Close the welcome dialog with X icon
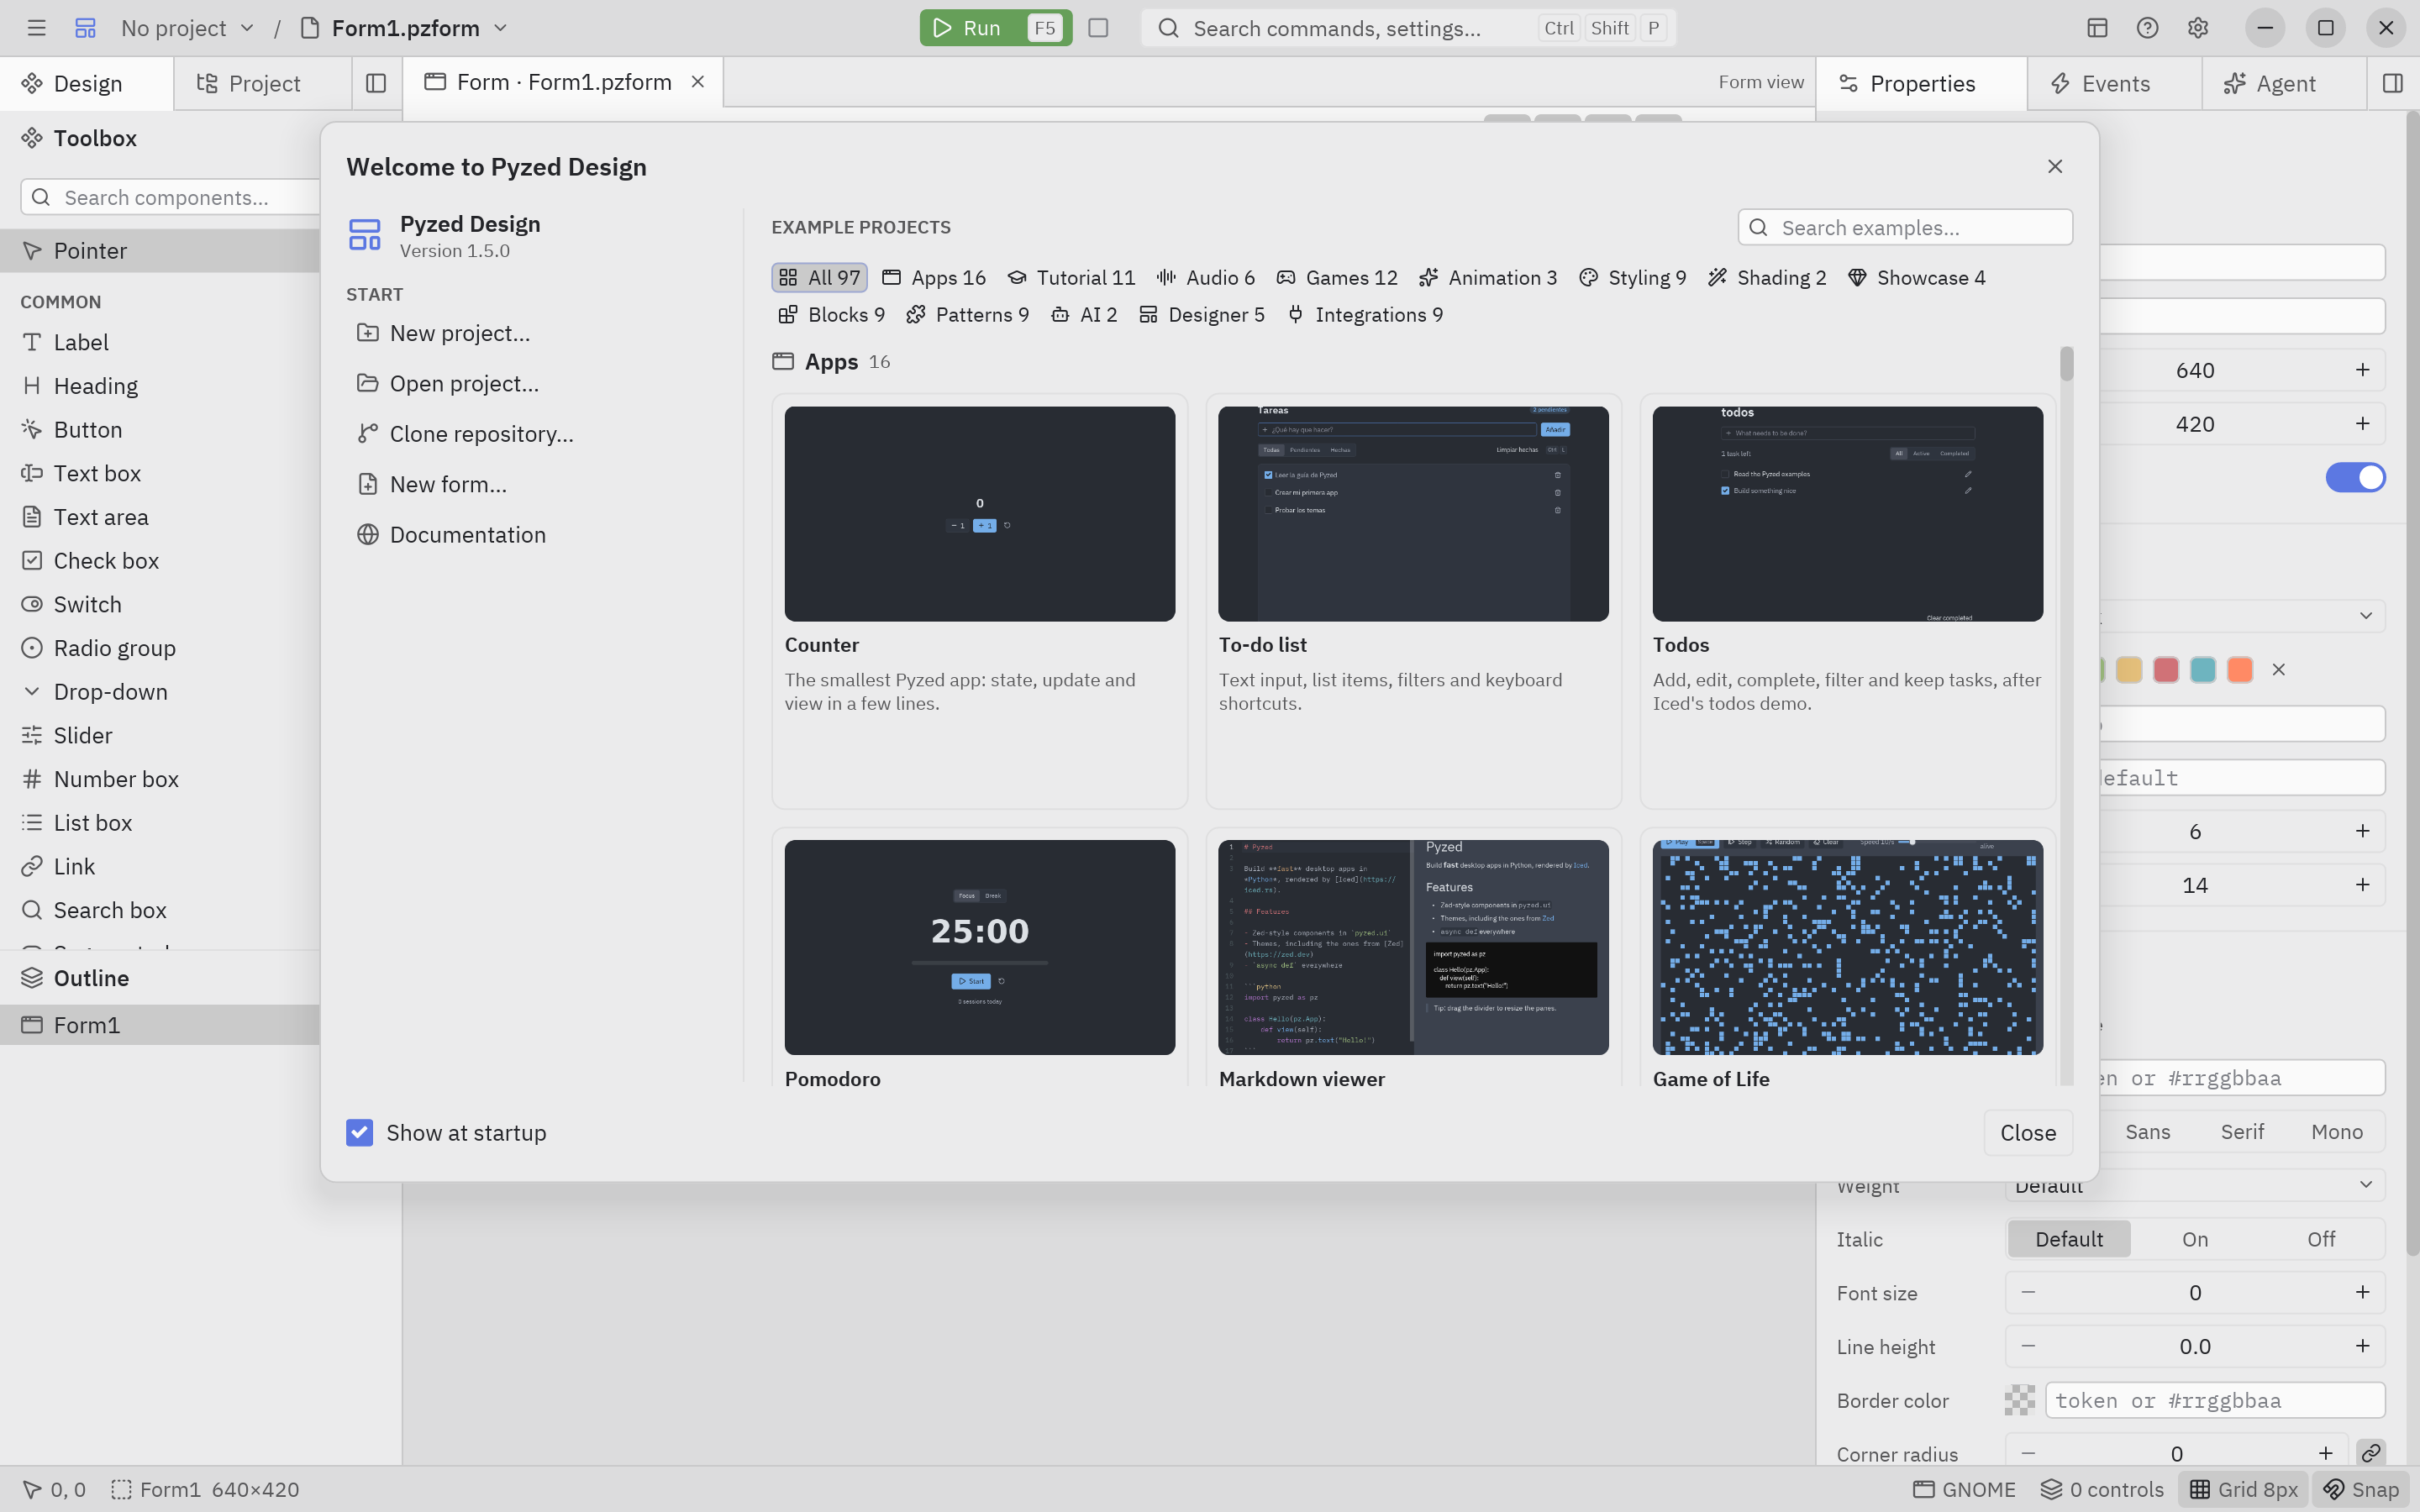This screenshot has width=2420, height=1512. [x=2054, y=166]
